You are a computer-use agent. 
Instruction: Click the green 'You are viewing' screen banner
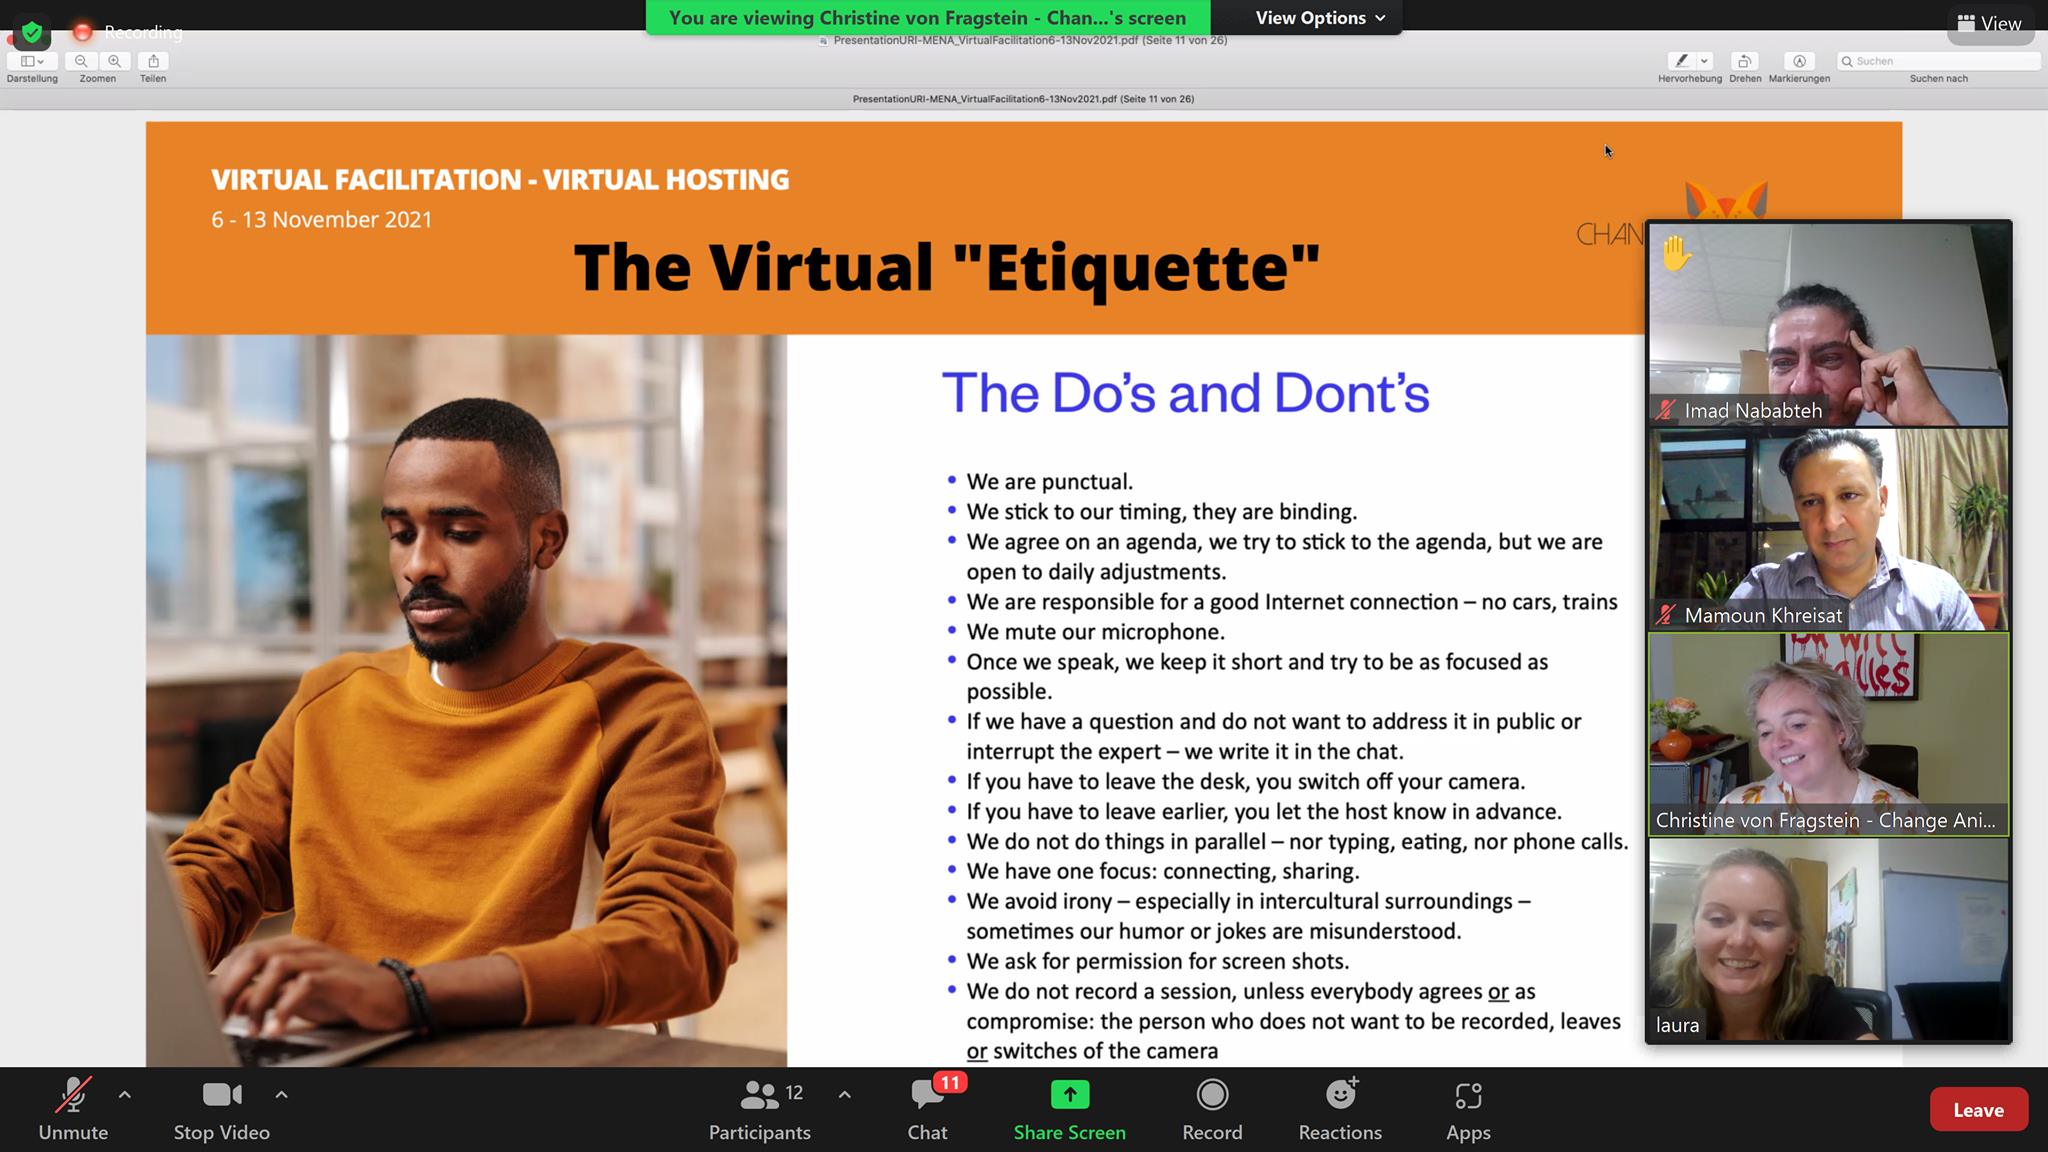(x=927, y=18)
